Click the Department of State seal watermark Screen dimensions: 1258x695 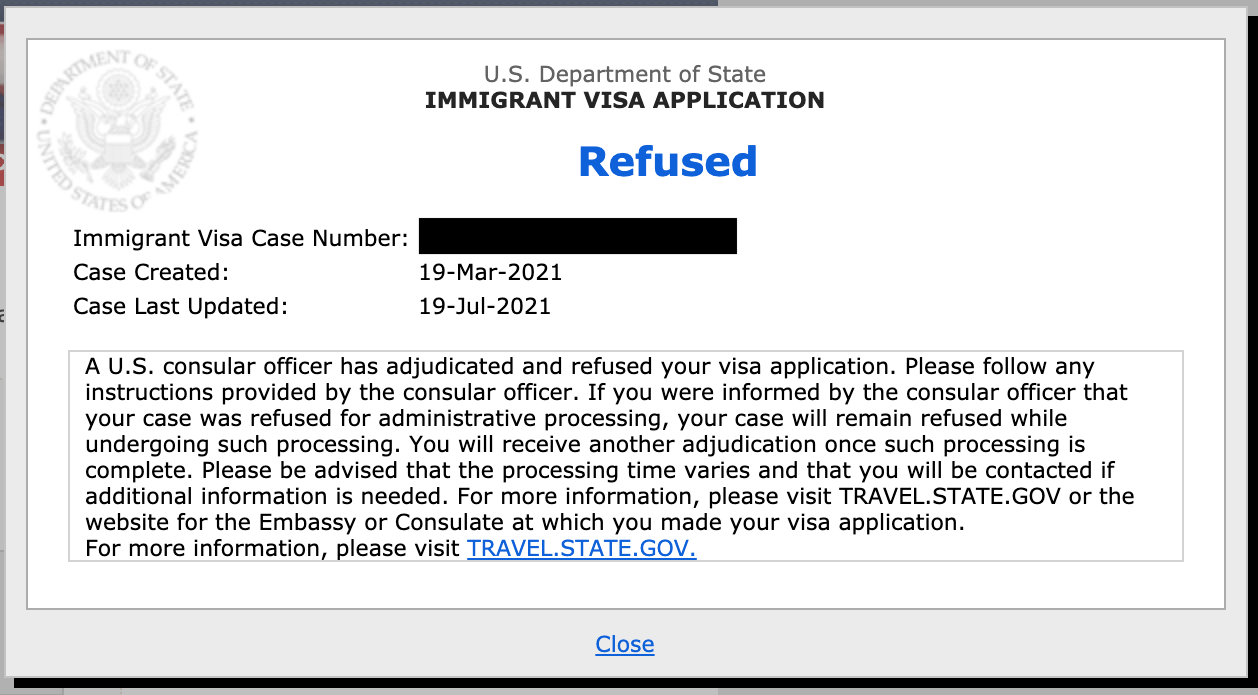[x=118, y=131]
